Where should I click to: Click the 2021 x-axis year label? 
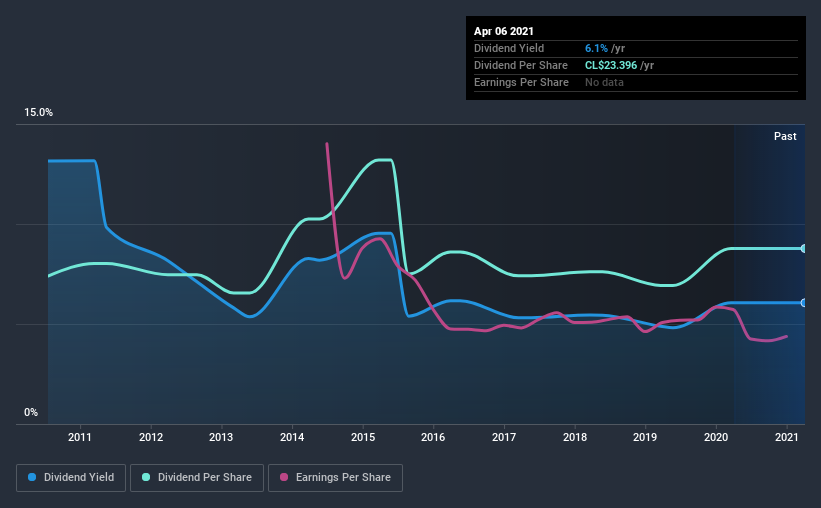coord(786,437)
